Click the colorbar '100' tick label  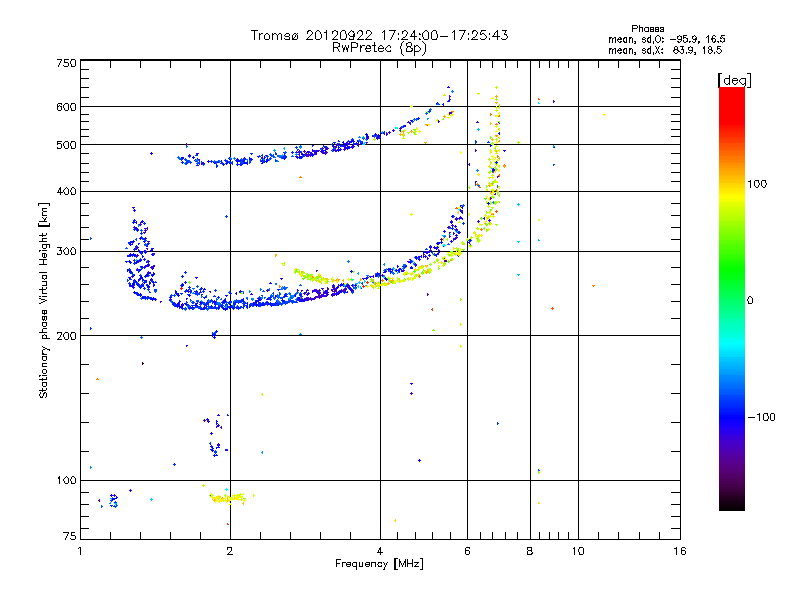757,184
